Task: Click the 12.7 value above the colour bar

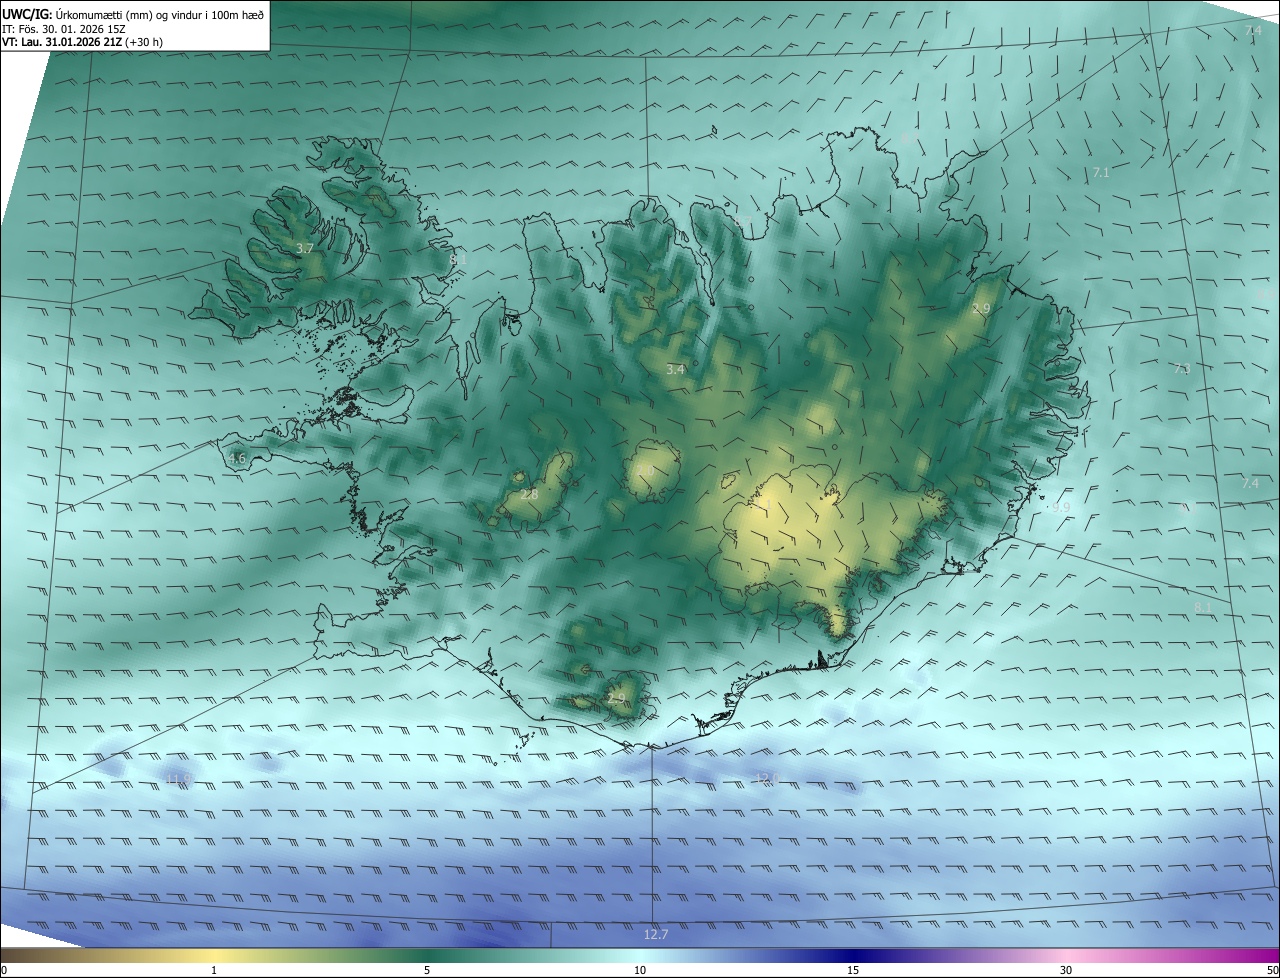Action: (x=656, y=934)
